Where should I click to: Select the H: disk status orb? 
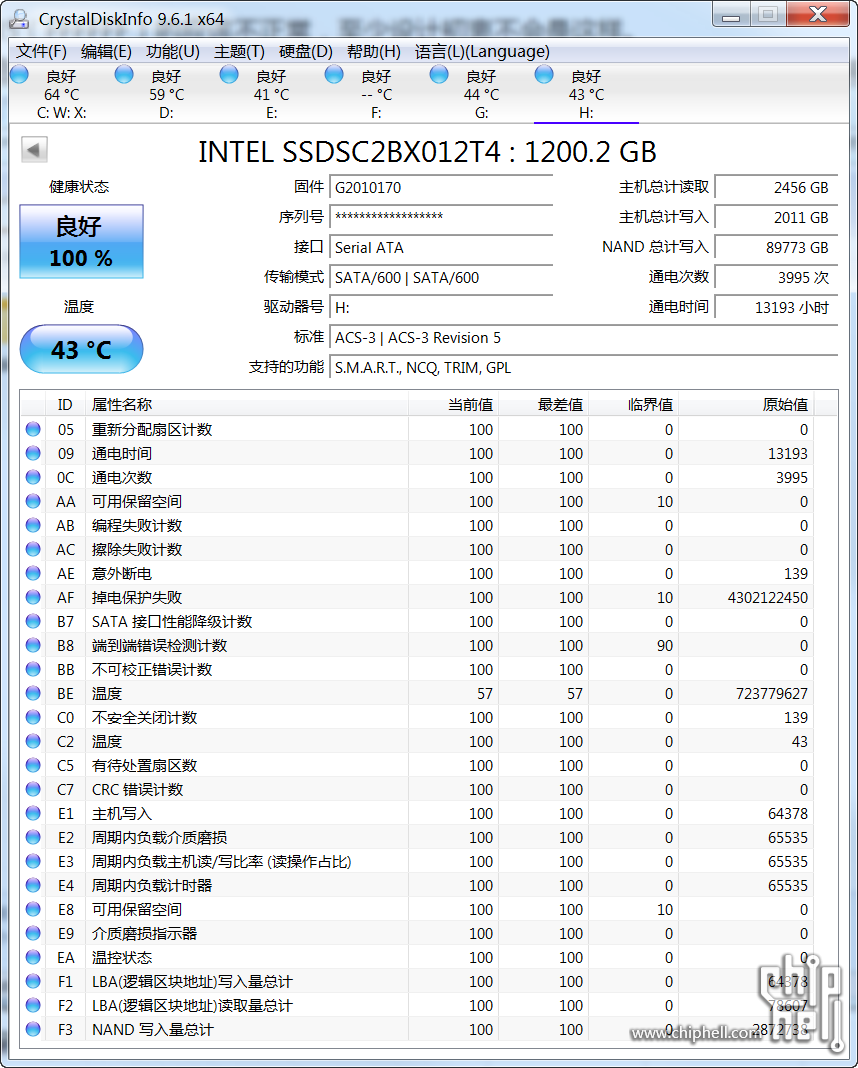pos(544,74)
